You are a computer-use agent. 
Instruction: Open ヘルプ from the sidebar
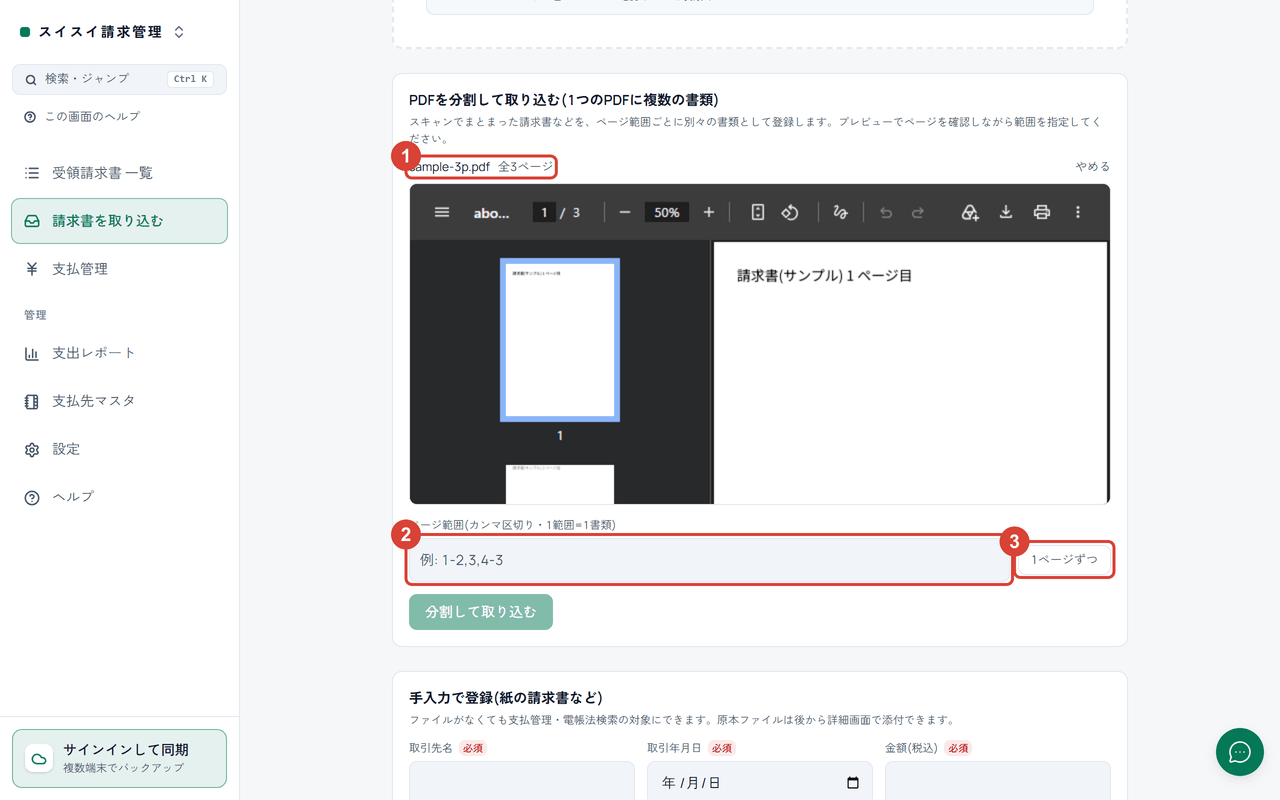119,497
